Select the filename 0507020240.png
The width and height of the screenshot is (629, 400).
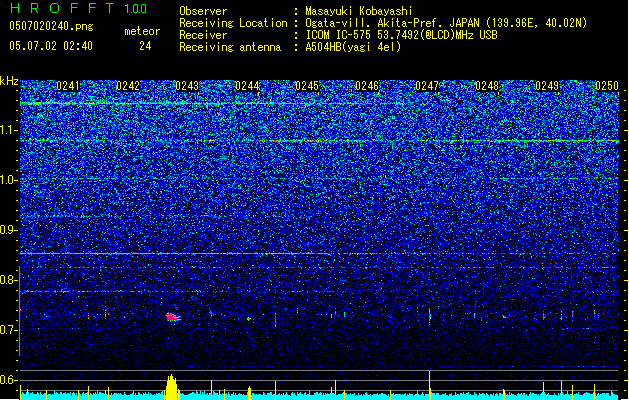pos(51,26)
